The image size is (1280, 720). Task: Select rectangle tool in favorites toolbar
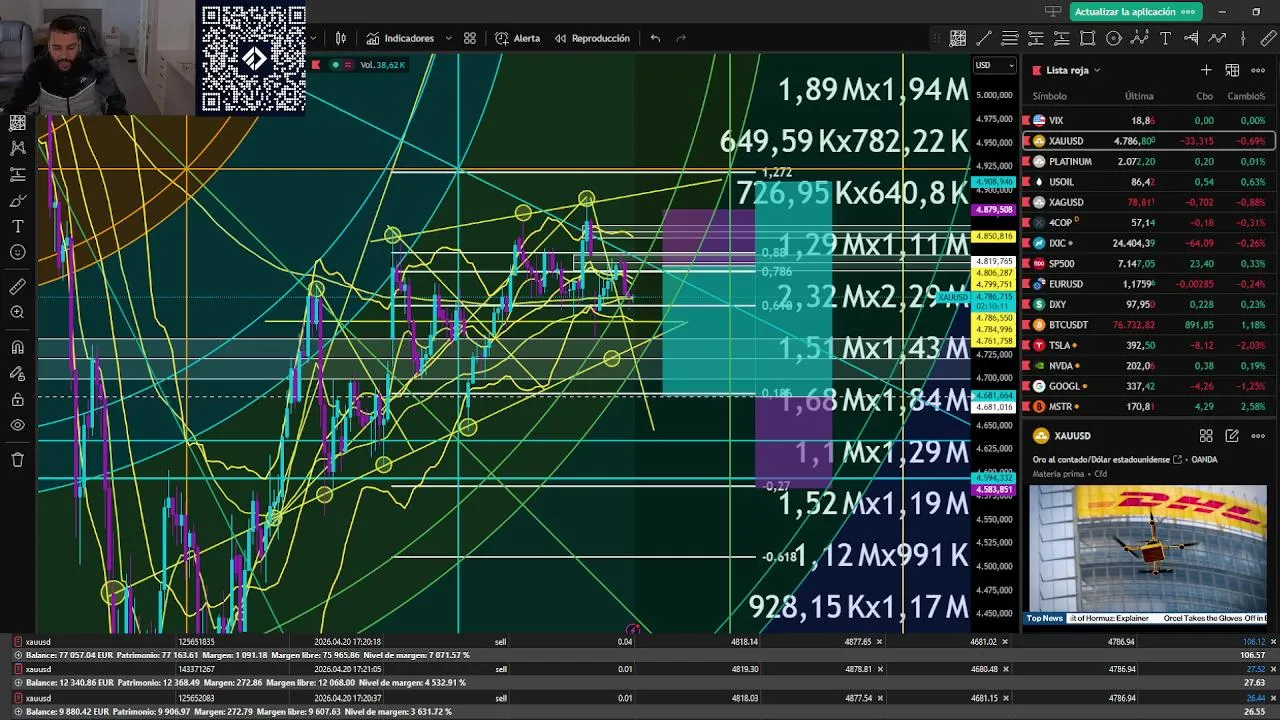point(1088,38)
